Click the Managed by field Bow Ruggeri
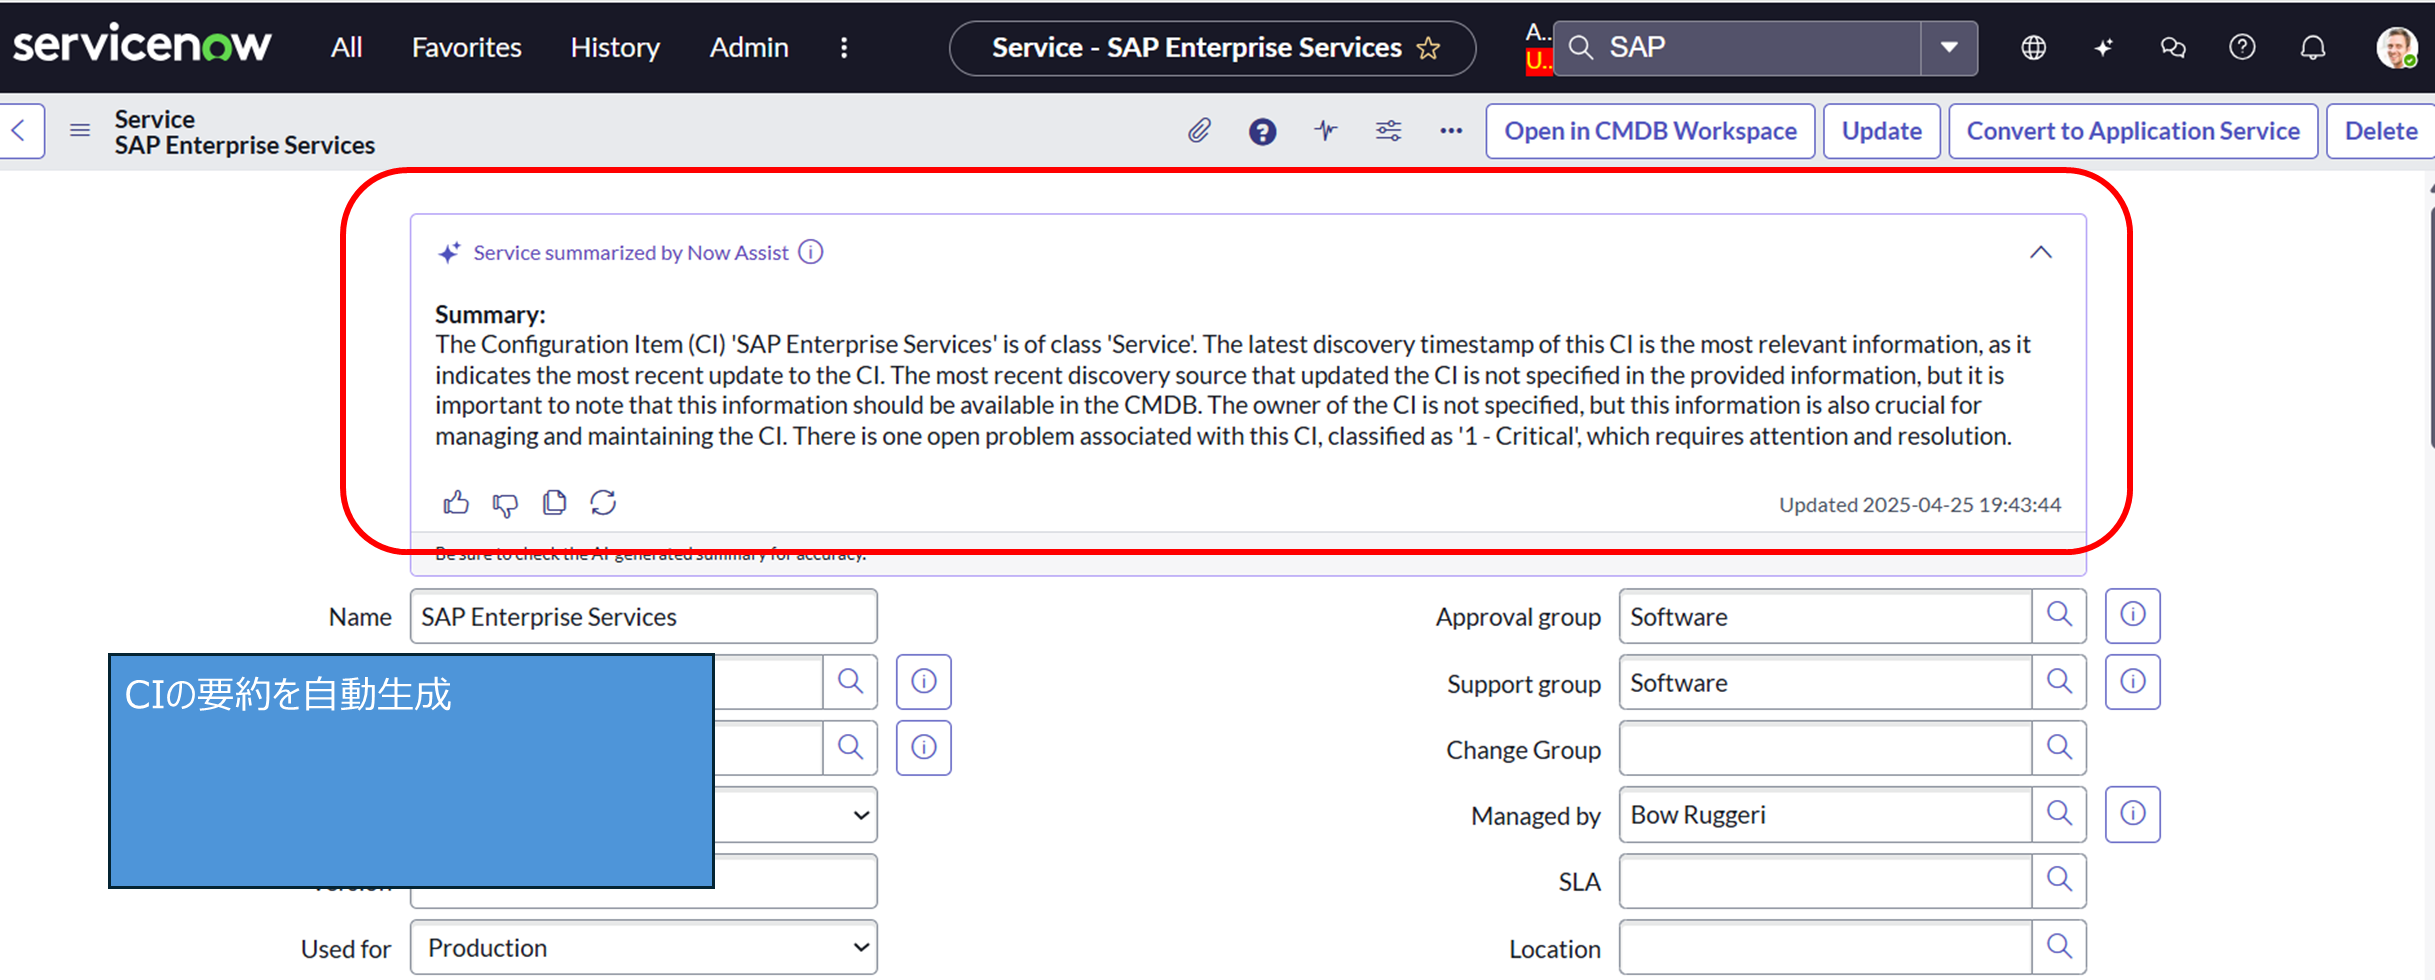Screen dimensions: 2435x980 [x=1825, y=815]
